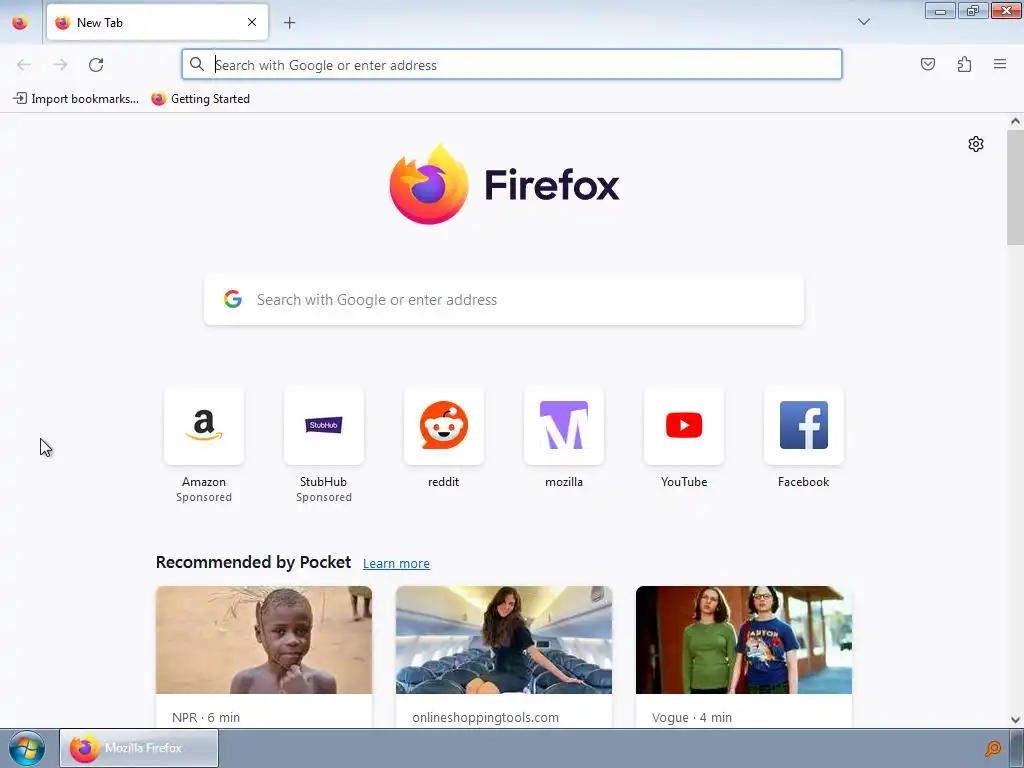
Task: Open the NPR article thumbnail
Action: [x=264, y=640]
